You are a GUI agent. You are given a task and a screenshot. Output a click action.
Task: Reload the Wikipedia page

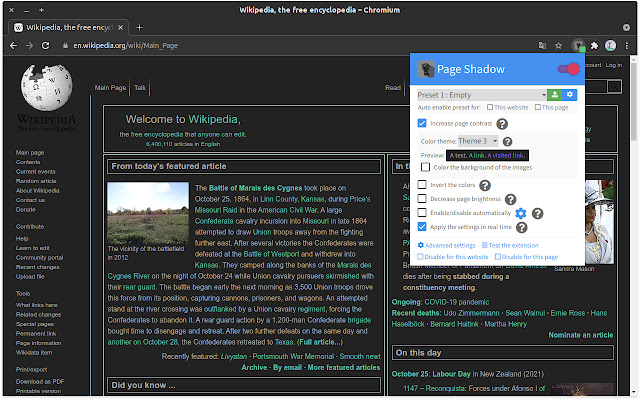[x=45, y=46]
